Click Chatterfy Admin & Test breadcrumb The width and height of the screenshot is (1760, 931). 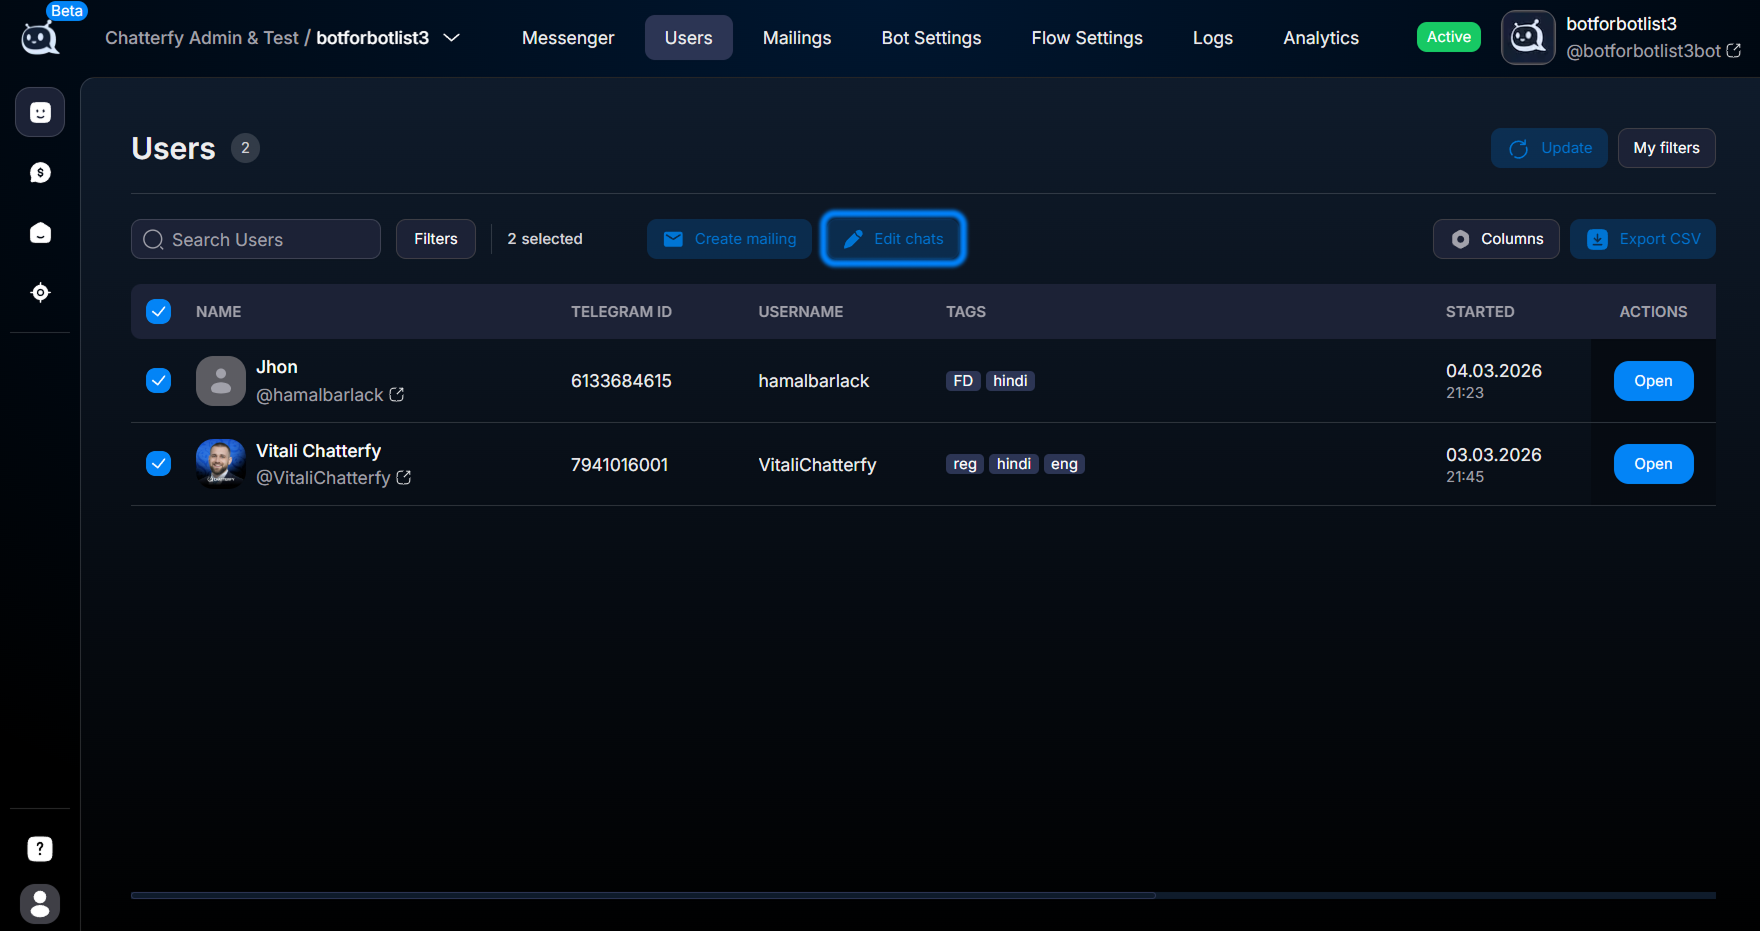tap(202, 38)
